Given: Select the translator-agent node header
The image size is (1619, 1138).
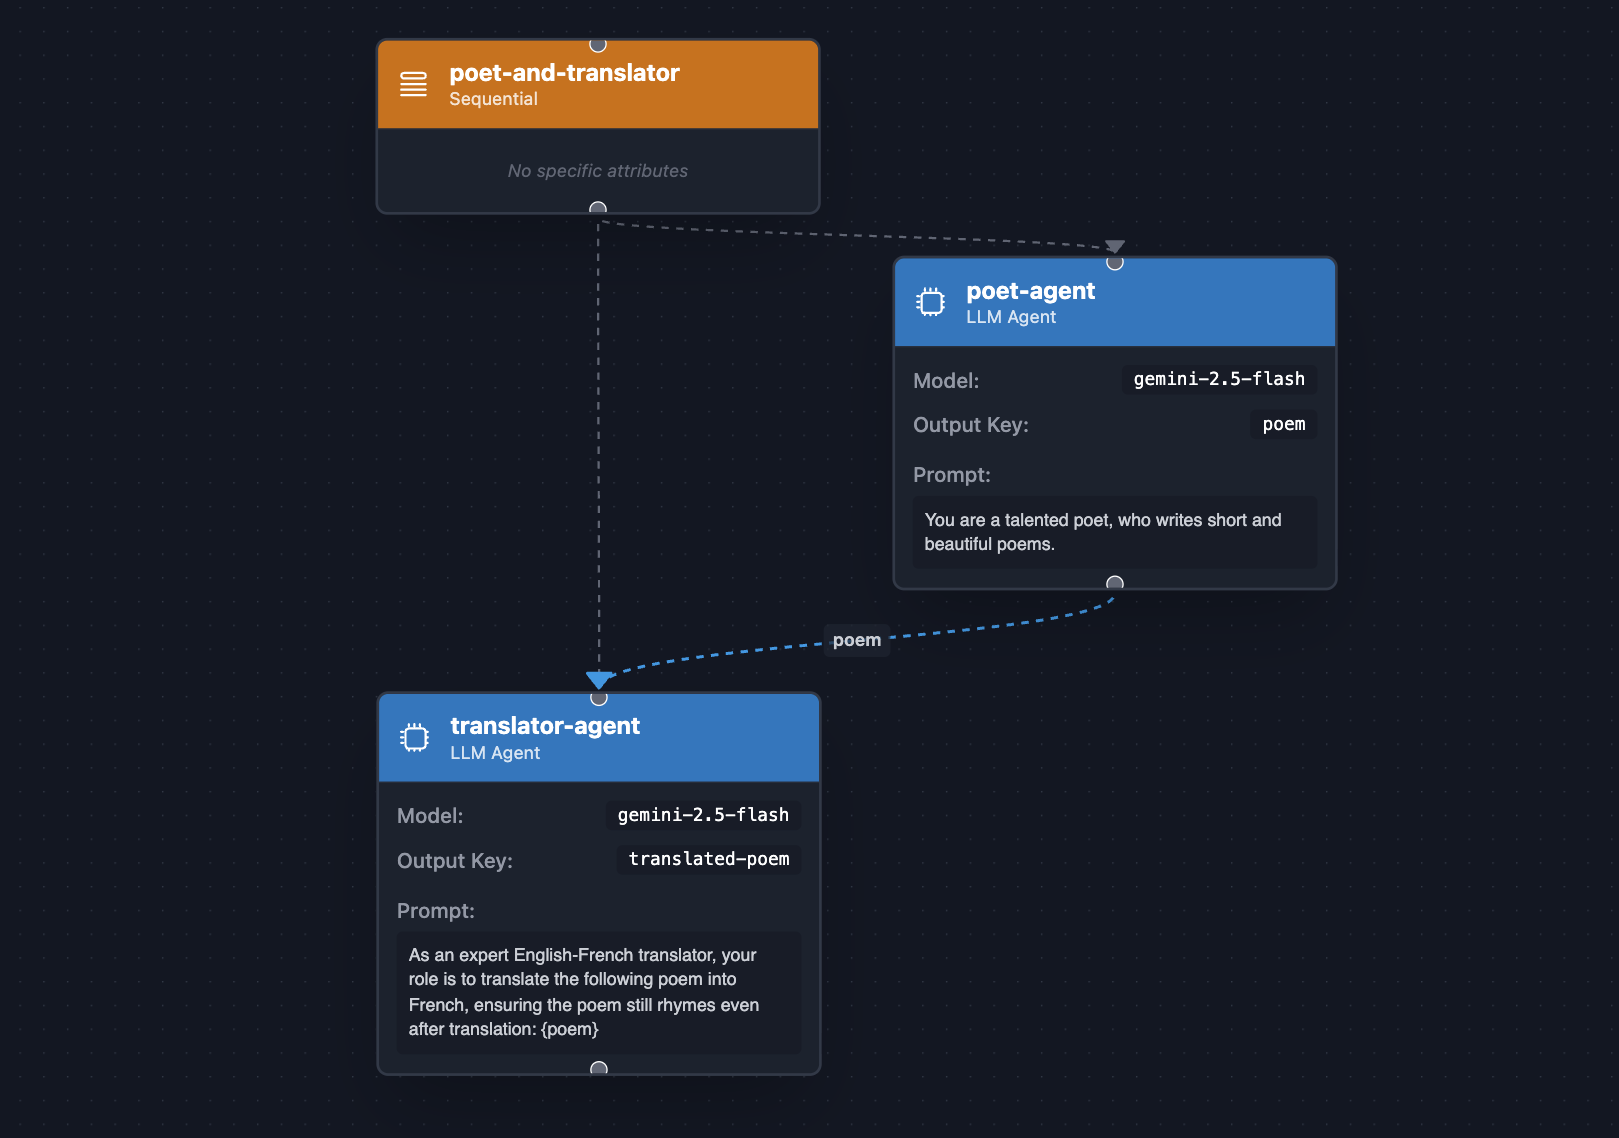Looking at the screenshot, I should coord(598,738).
